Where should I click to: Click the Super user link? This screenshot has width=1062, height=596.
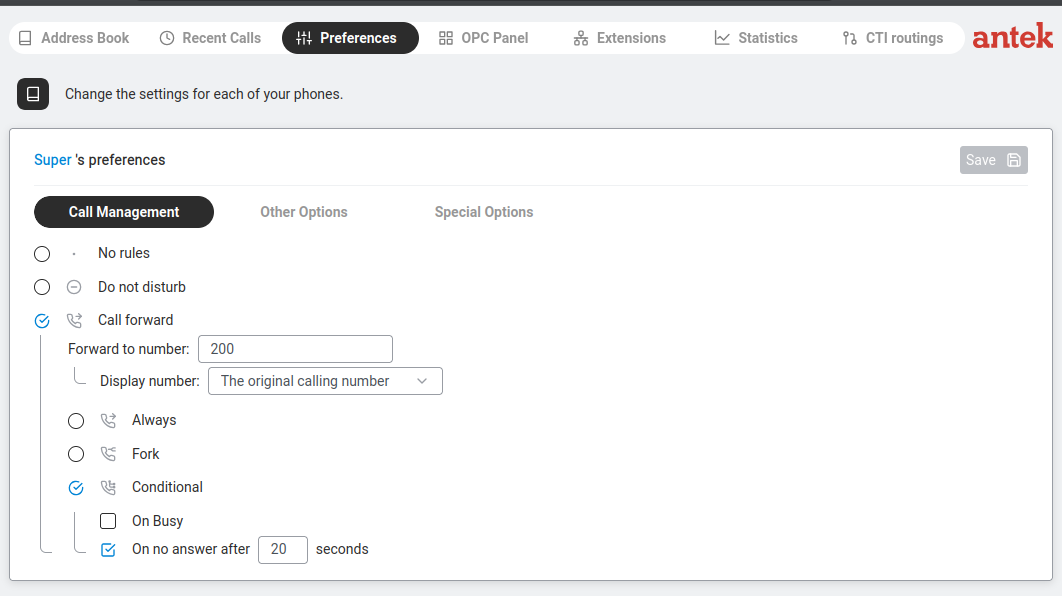click(x=53, y=160)
